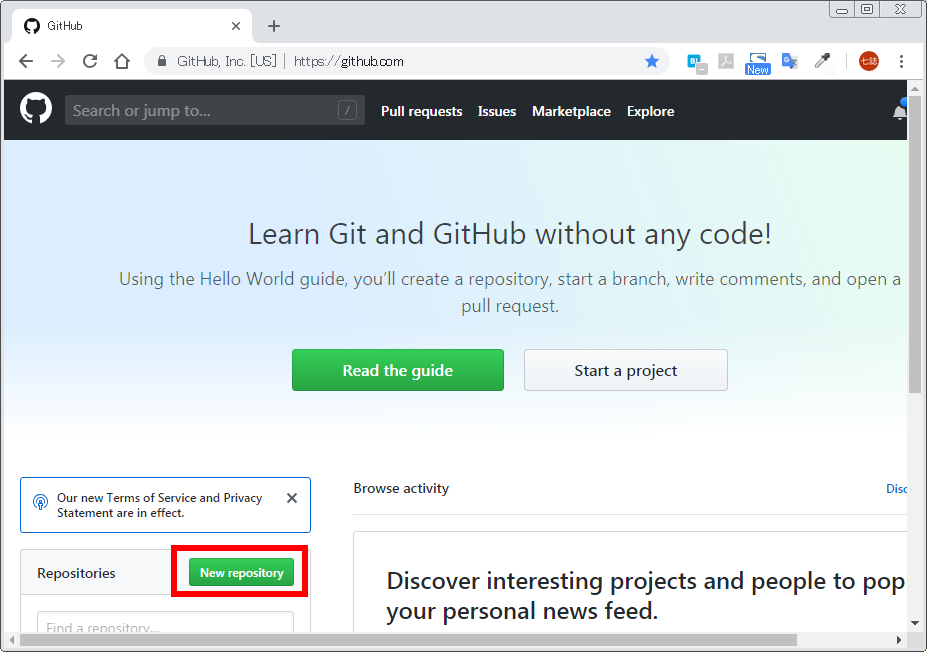This screenshot has width=927, height=652.
Task: Create a New repository
Action: (241, 572)
